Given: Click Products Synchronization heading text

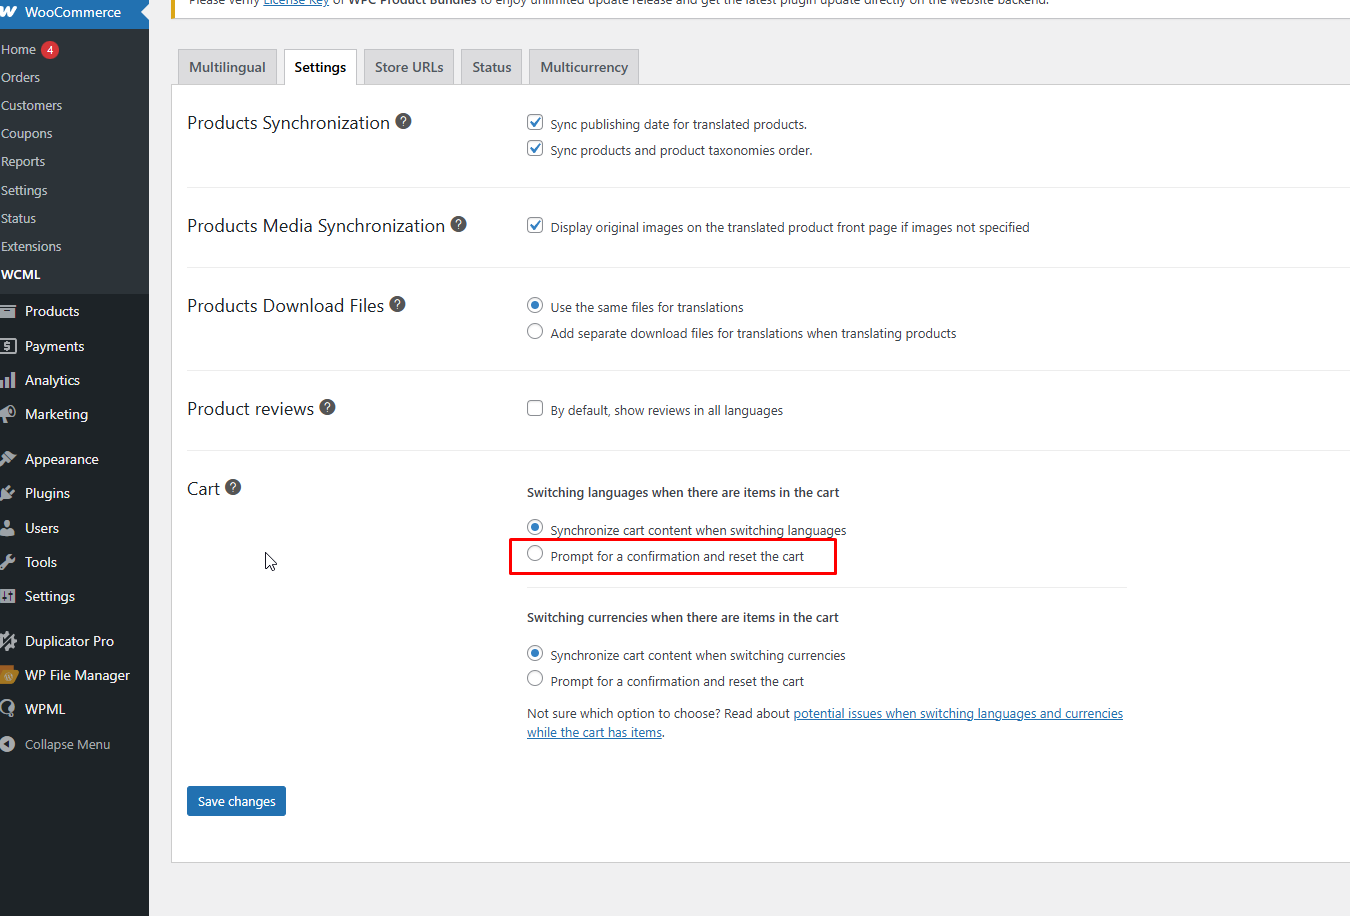Looking at the screenshot, I should tap(288, 122).
